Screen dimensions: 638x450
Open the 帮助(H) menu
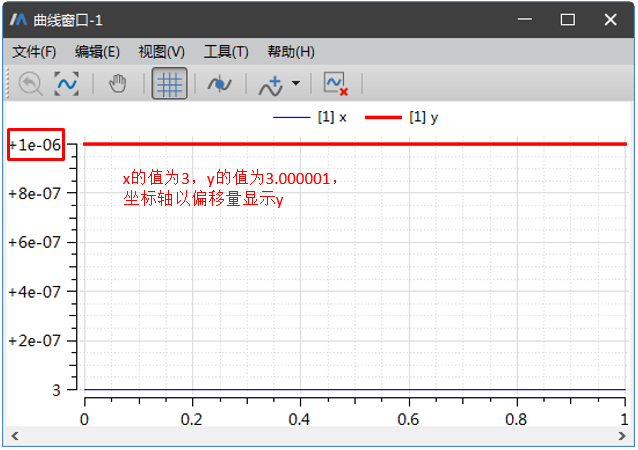click(x=291, y=52)
